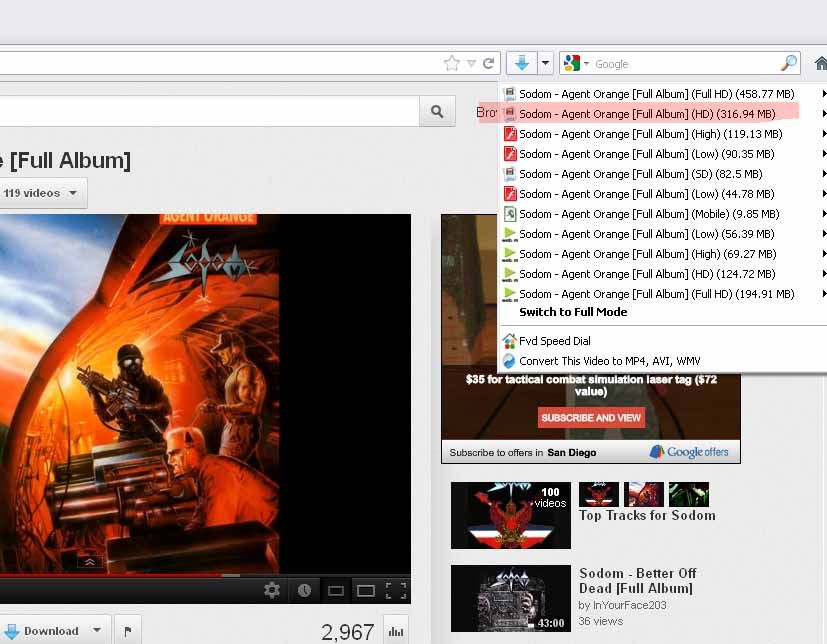This screenshot has width=827, height=644.
Task: Open the URL history dropdown arrow
Action: click(472, 64)
